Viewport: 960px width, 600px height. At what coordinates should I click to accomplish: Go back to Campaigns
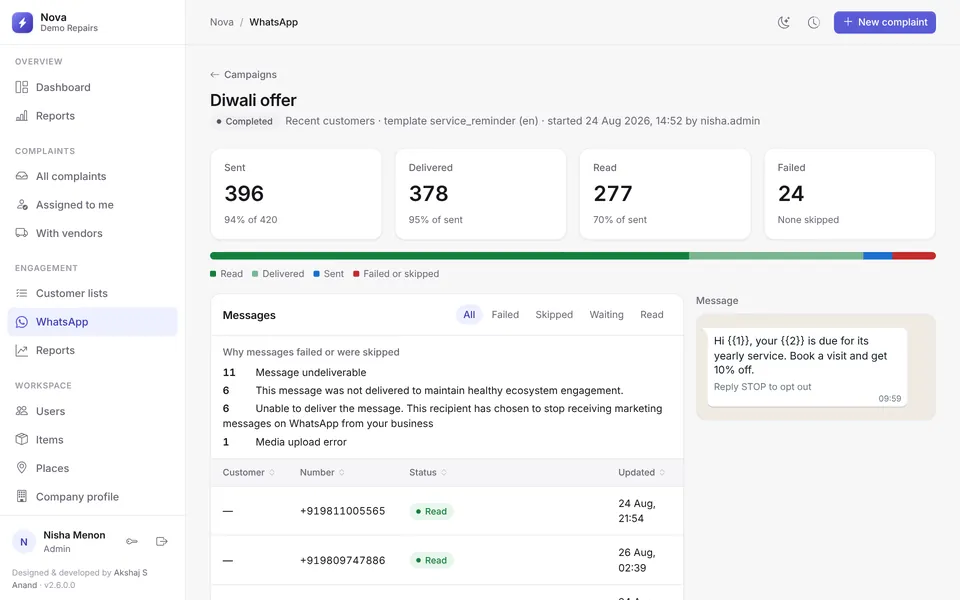tap(243, 75)
